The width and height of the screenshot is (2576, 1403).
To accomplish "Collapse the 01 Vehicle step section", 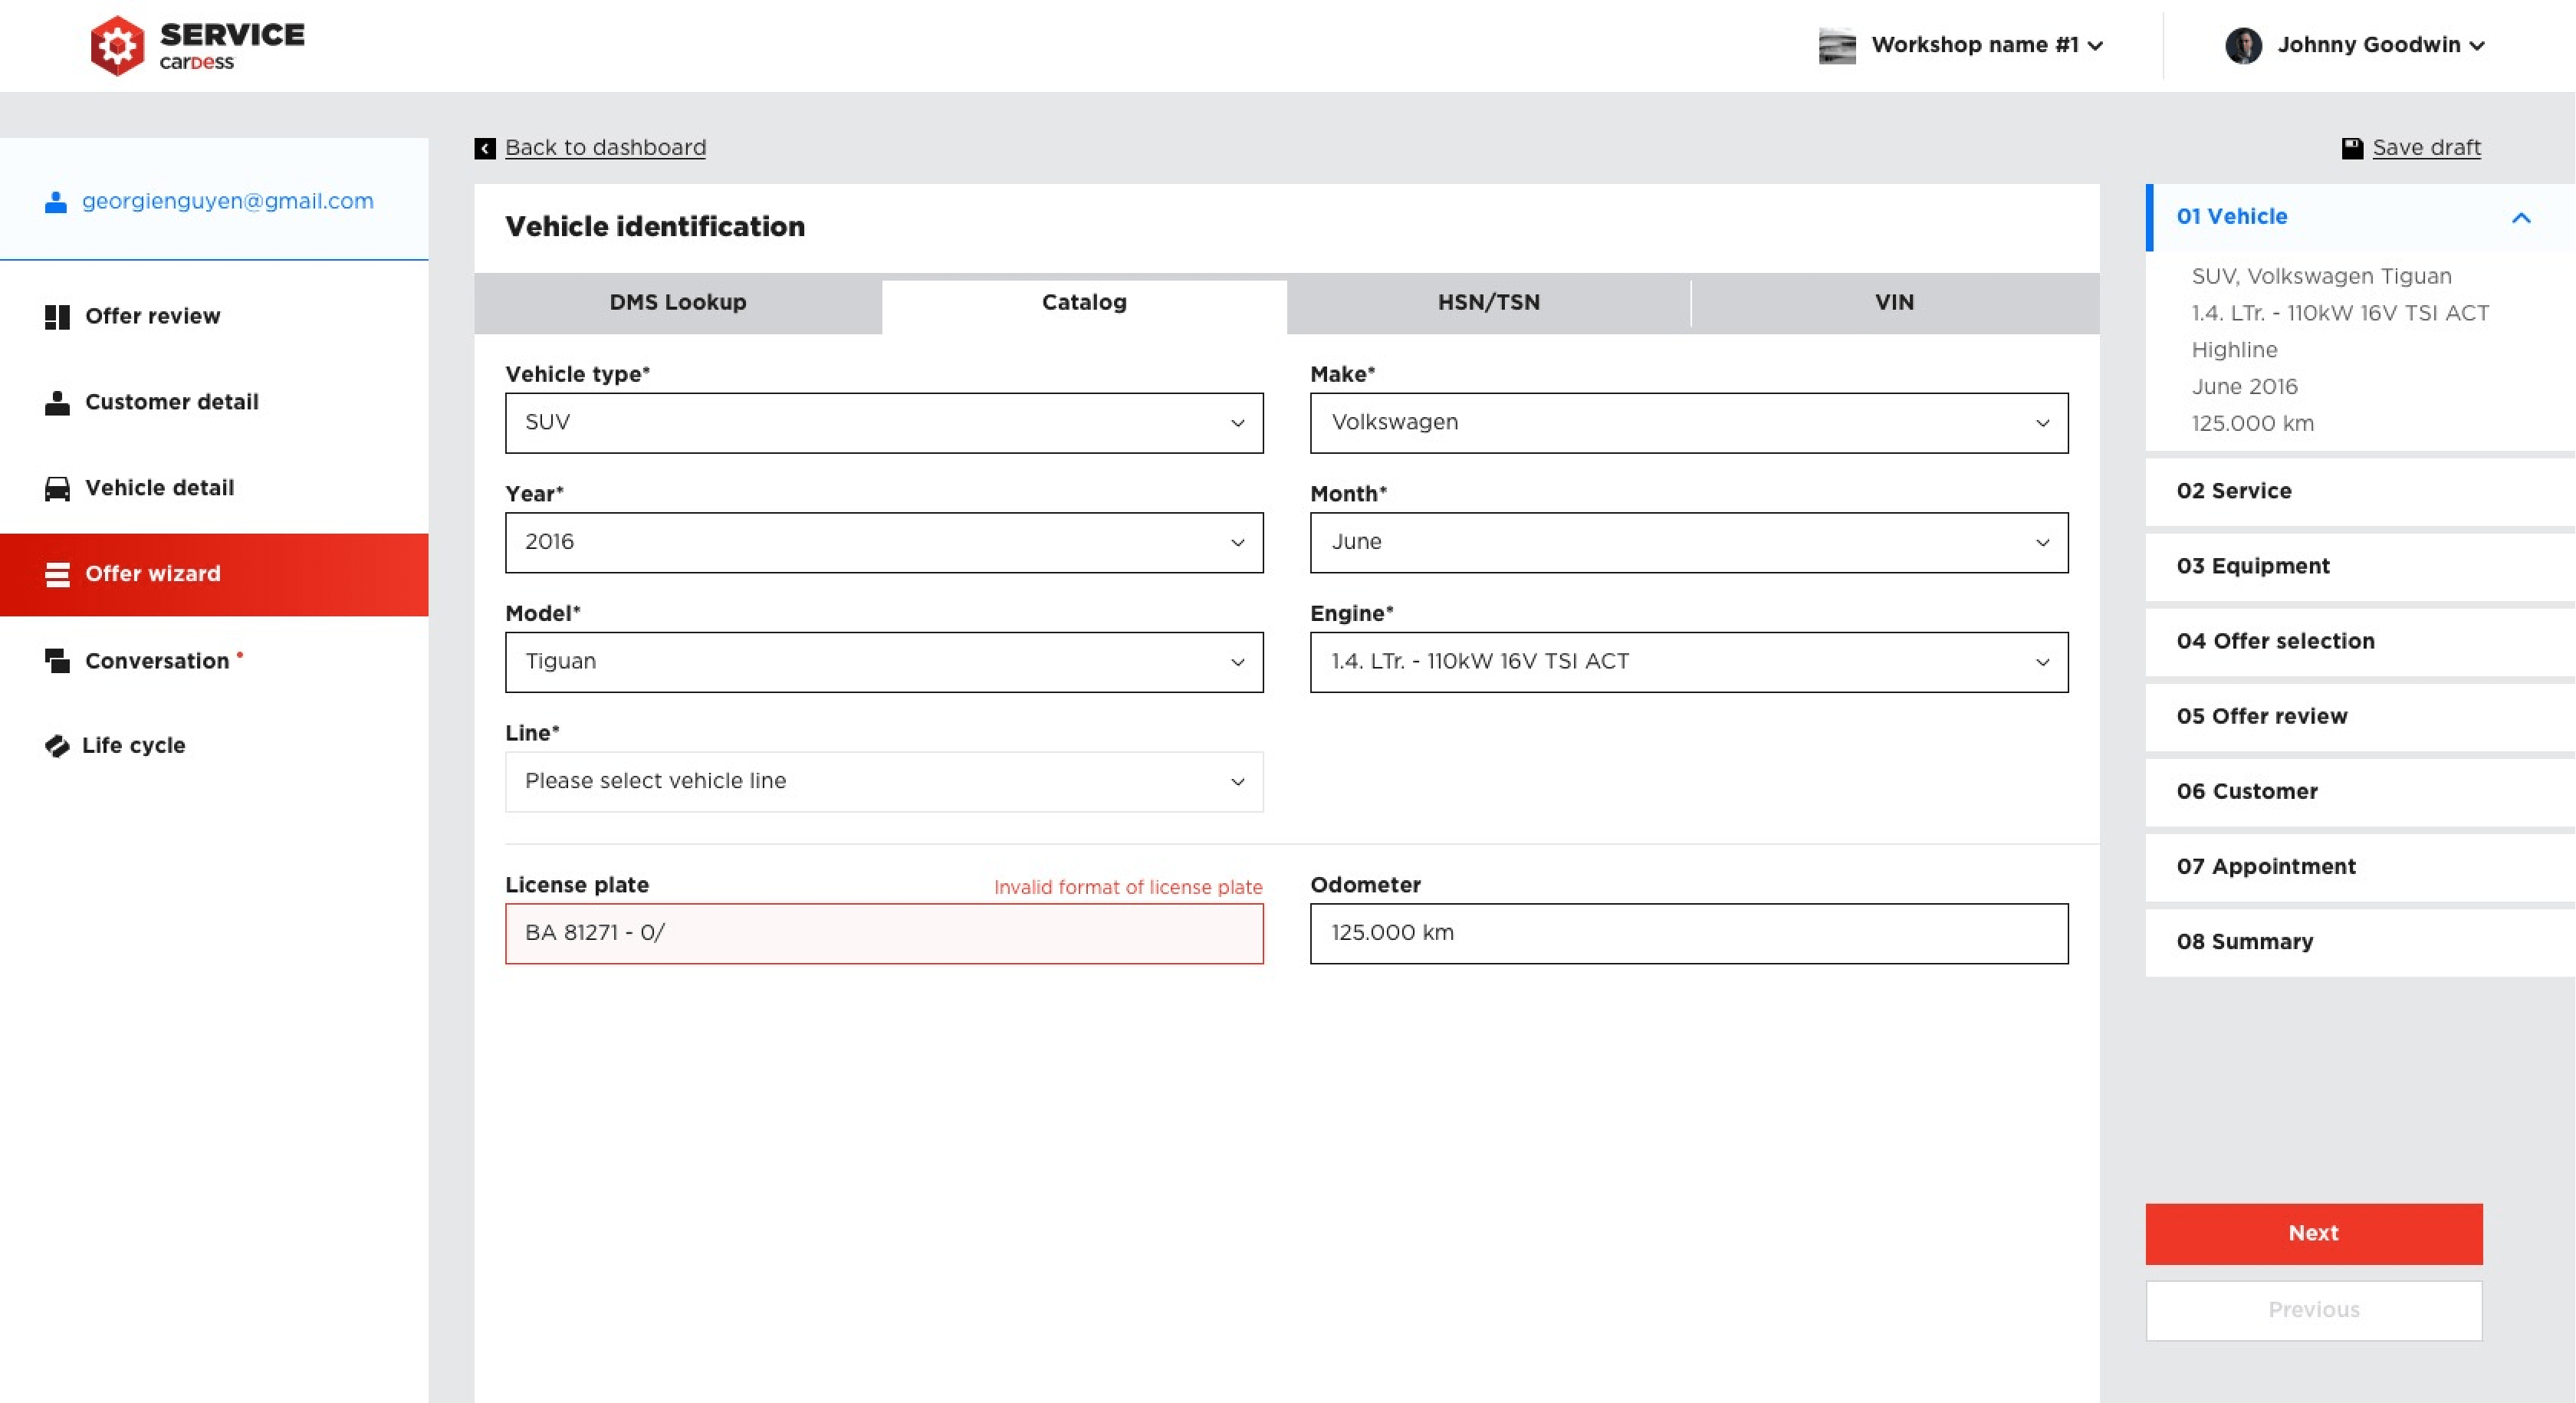I will tap(2520, 218).
